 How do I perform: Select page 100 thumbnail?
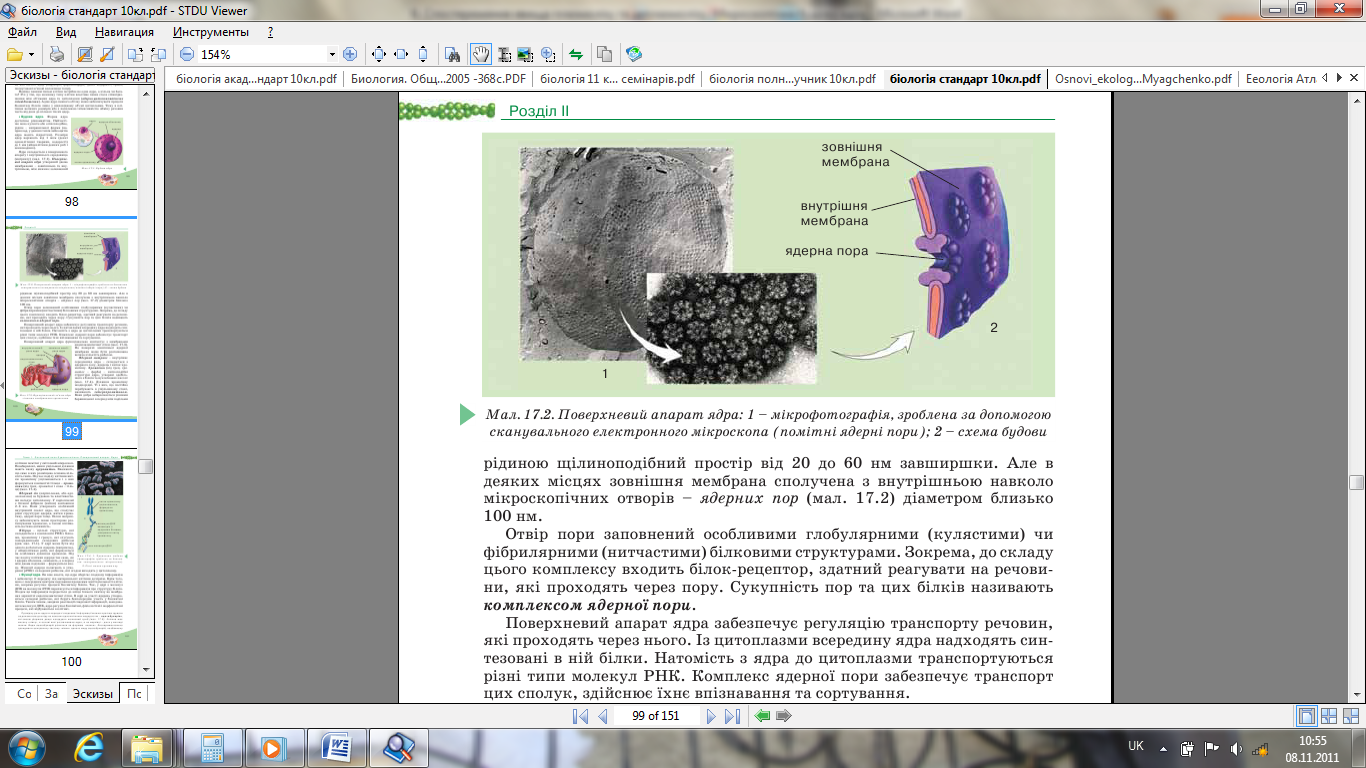[72, 550]
